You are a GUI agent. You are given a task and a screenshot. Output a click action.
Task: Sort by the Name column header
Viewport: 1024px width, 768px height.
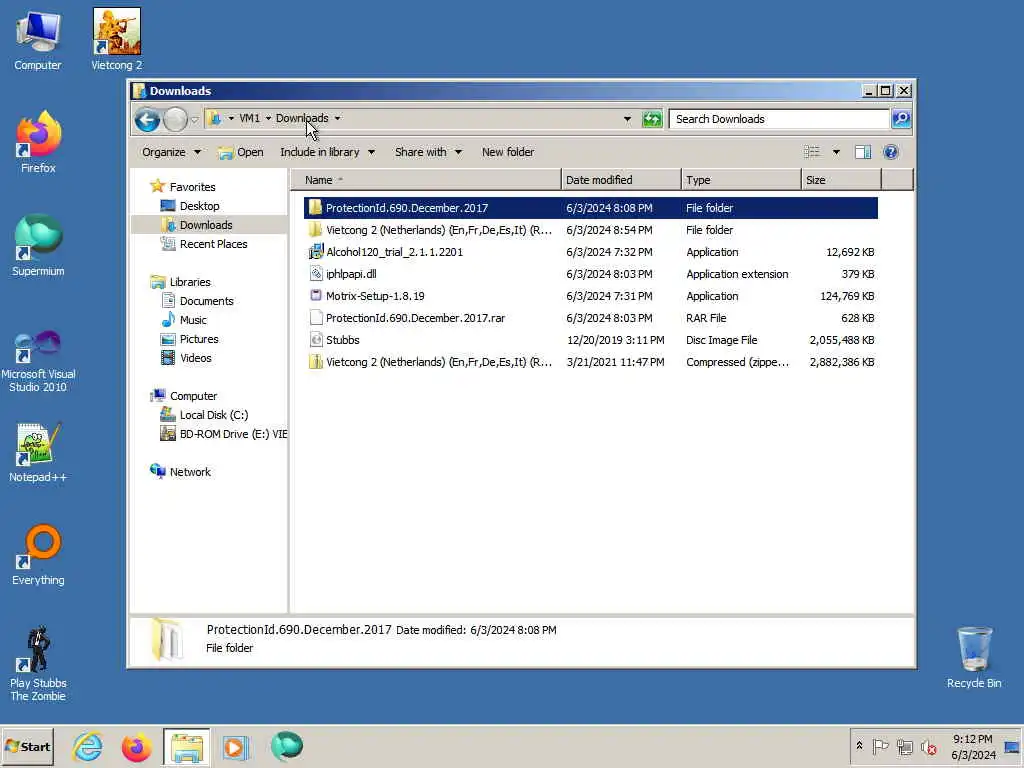point(426,180)
